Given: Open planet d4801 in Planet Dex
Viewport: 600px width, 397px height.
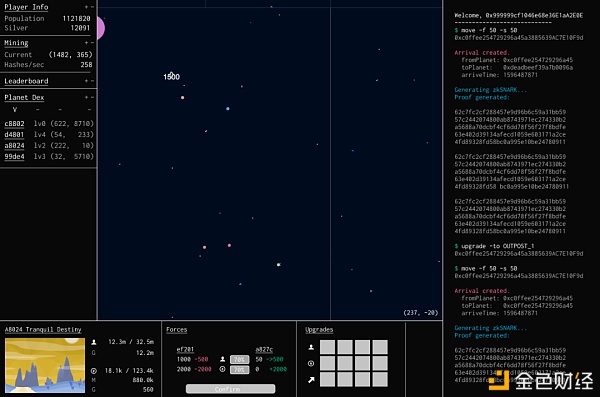Looking at the screenshot, I should [x=14, y=135].
